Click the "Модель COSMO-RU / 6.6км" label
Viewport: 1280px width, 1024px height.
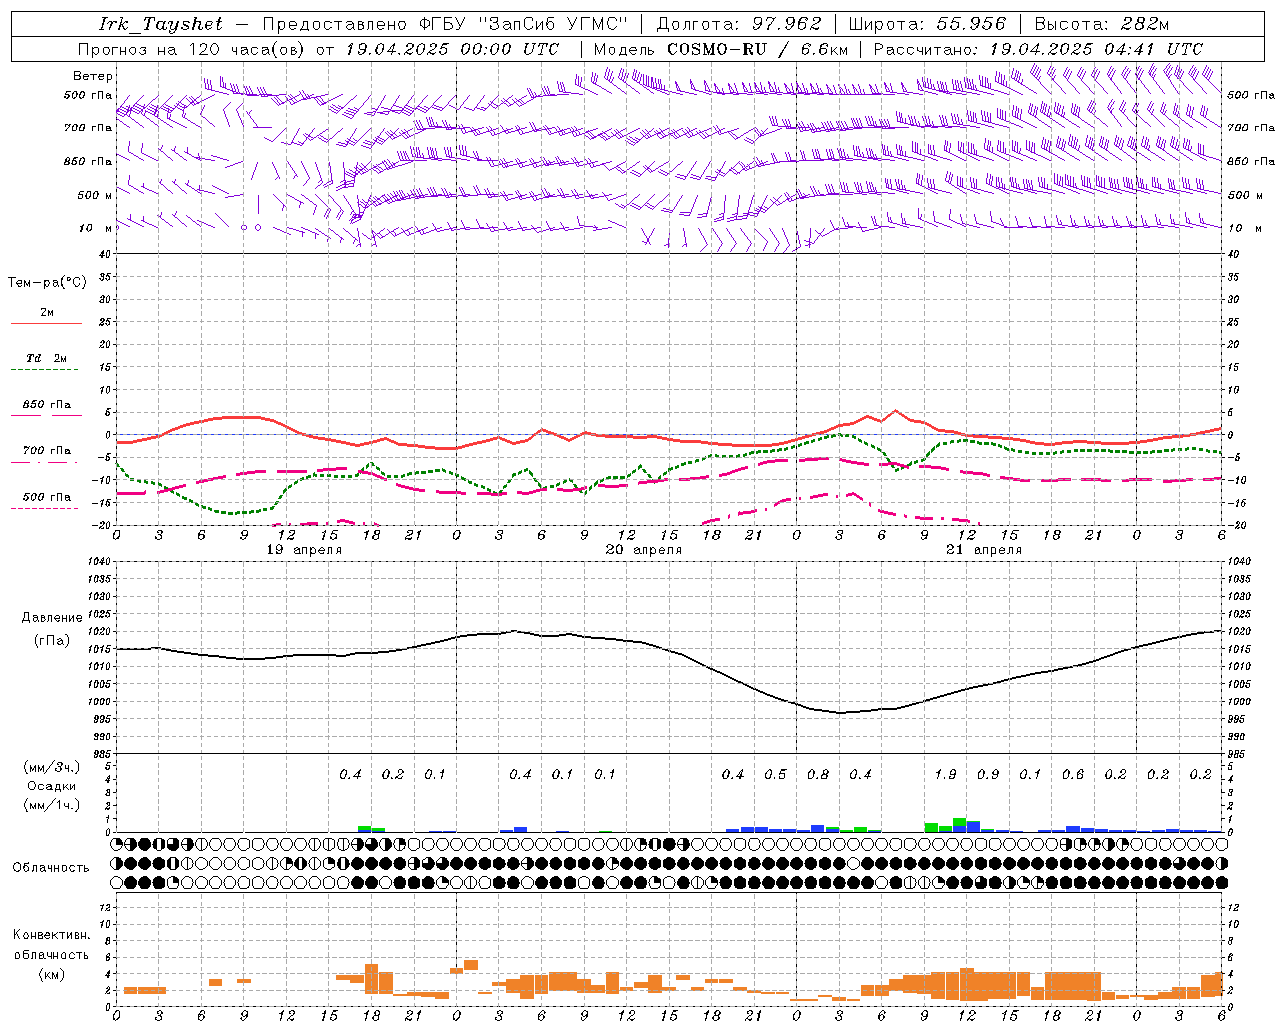coord(721,49)
